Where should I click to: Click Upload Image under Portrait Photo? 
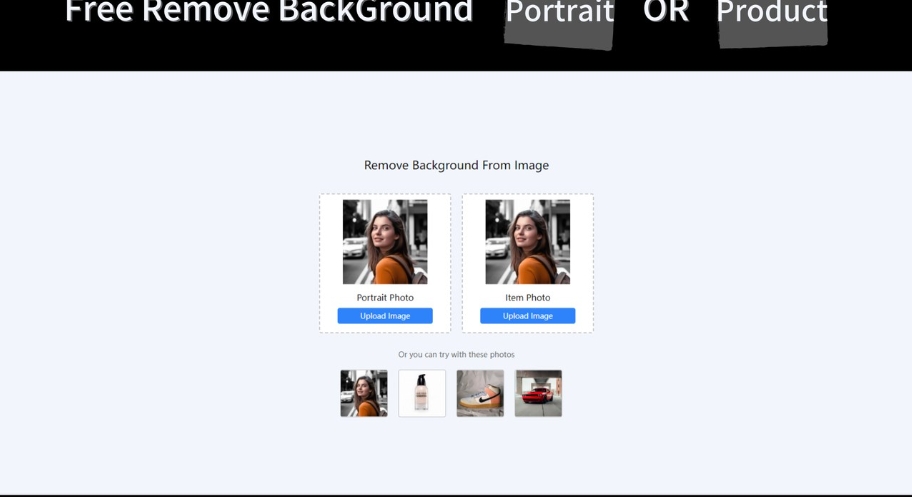[385, 316]
